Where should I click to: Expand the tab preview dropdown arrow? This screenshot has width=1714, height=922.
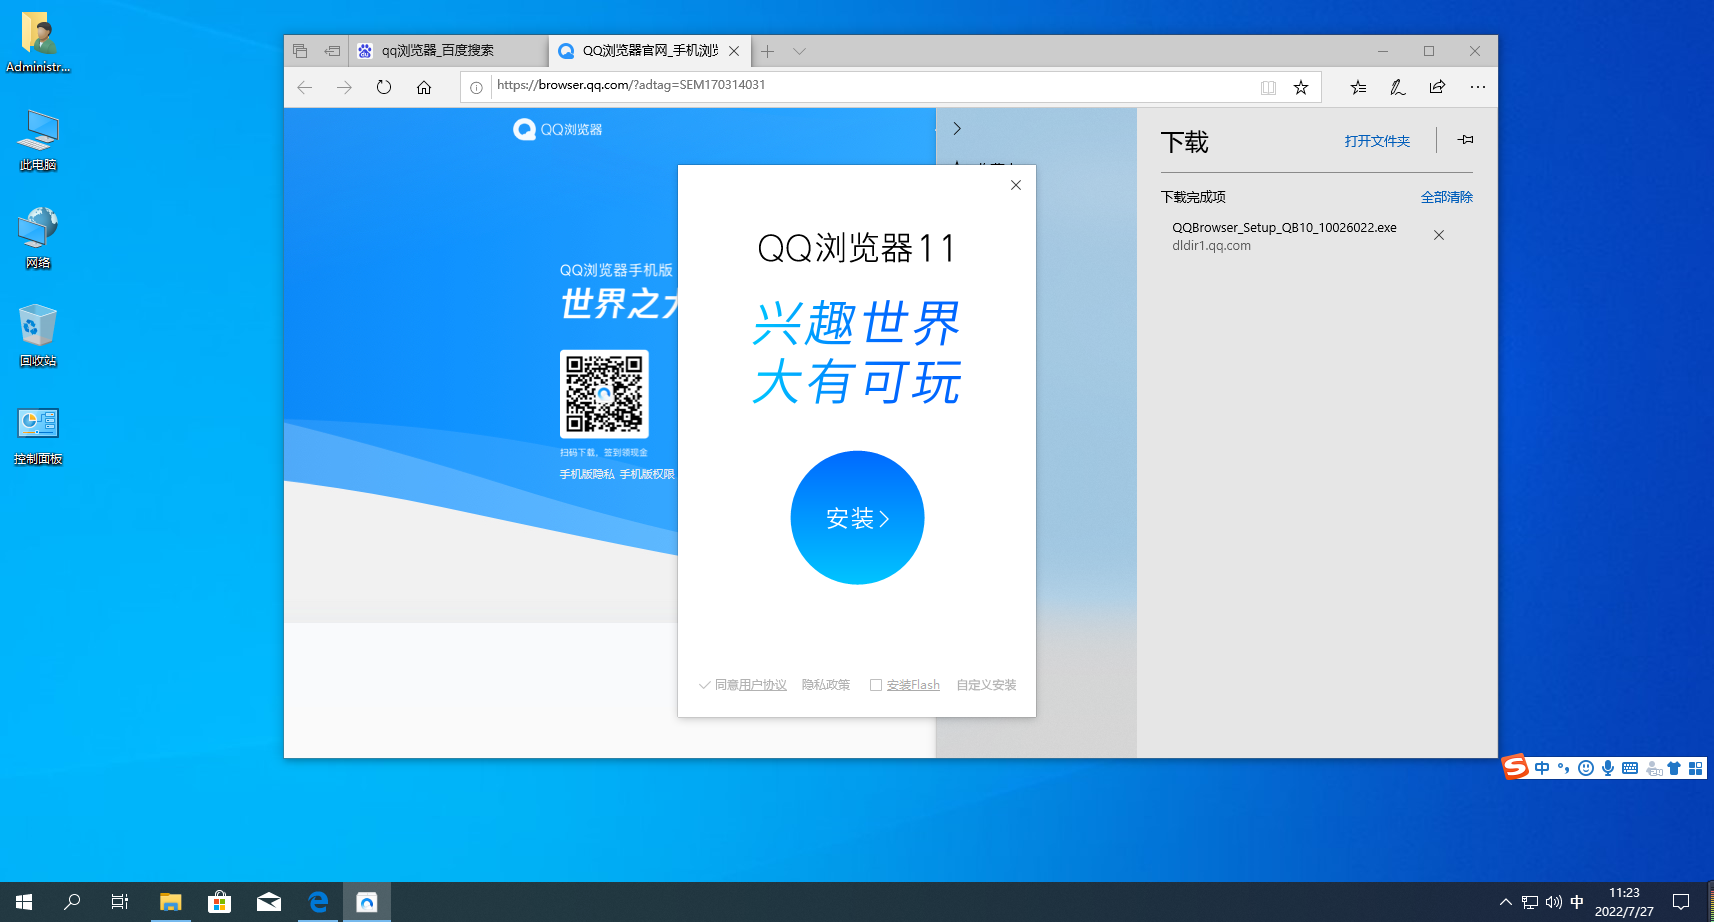coord(799,51)
